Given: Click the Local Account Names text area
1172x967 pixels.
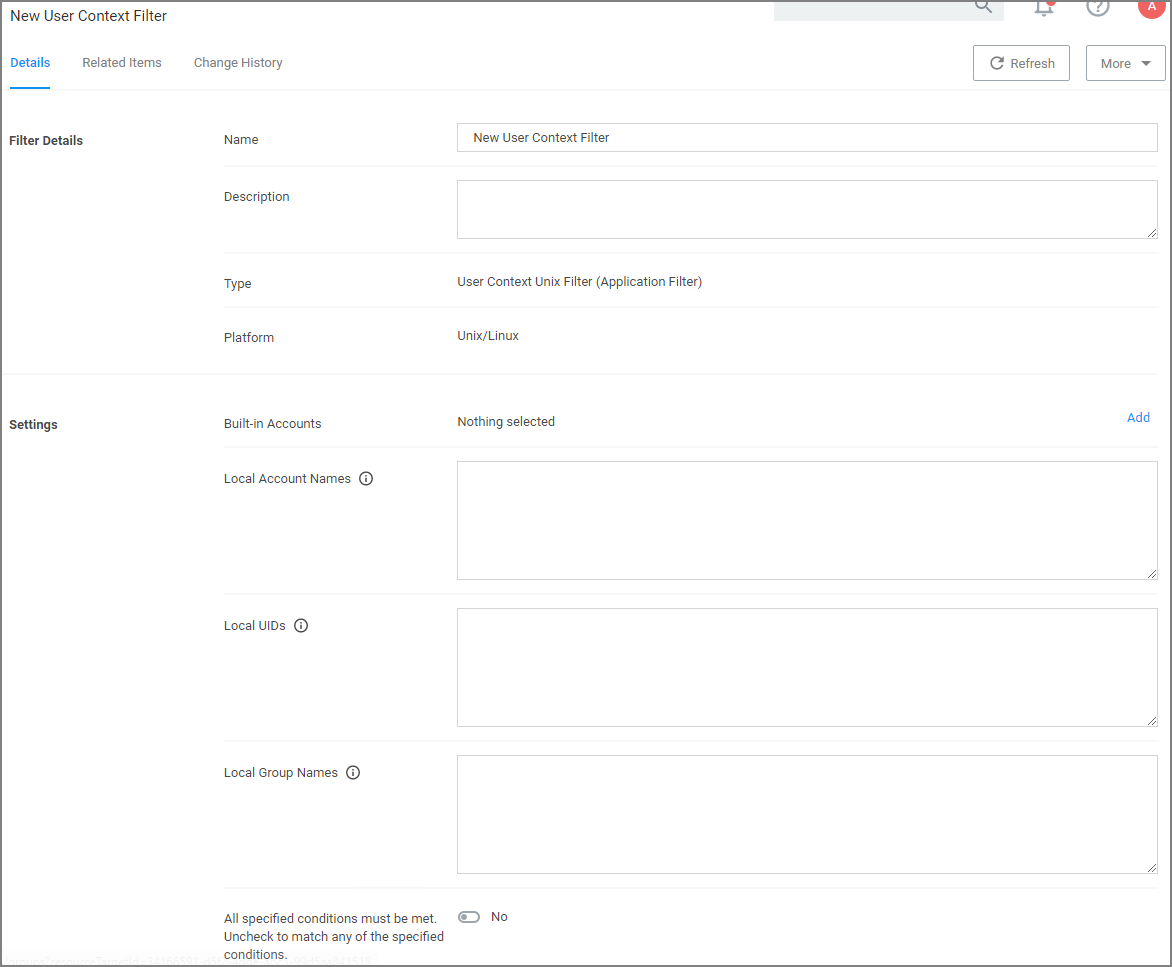Looking at the screenshot, I should 807,520.
